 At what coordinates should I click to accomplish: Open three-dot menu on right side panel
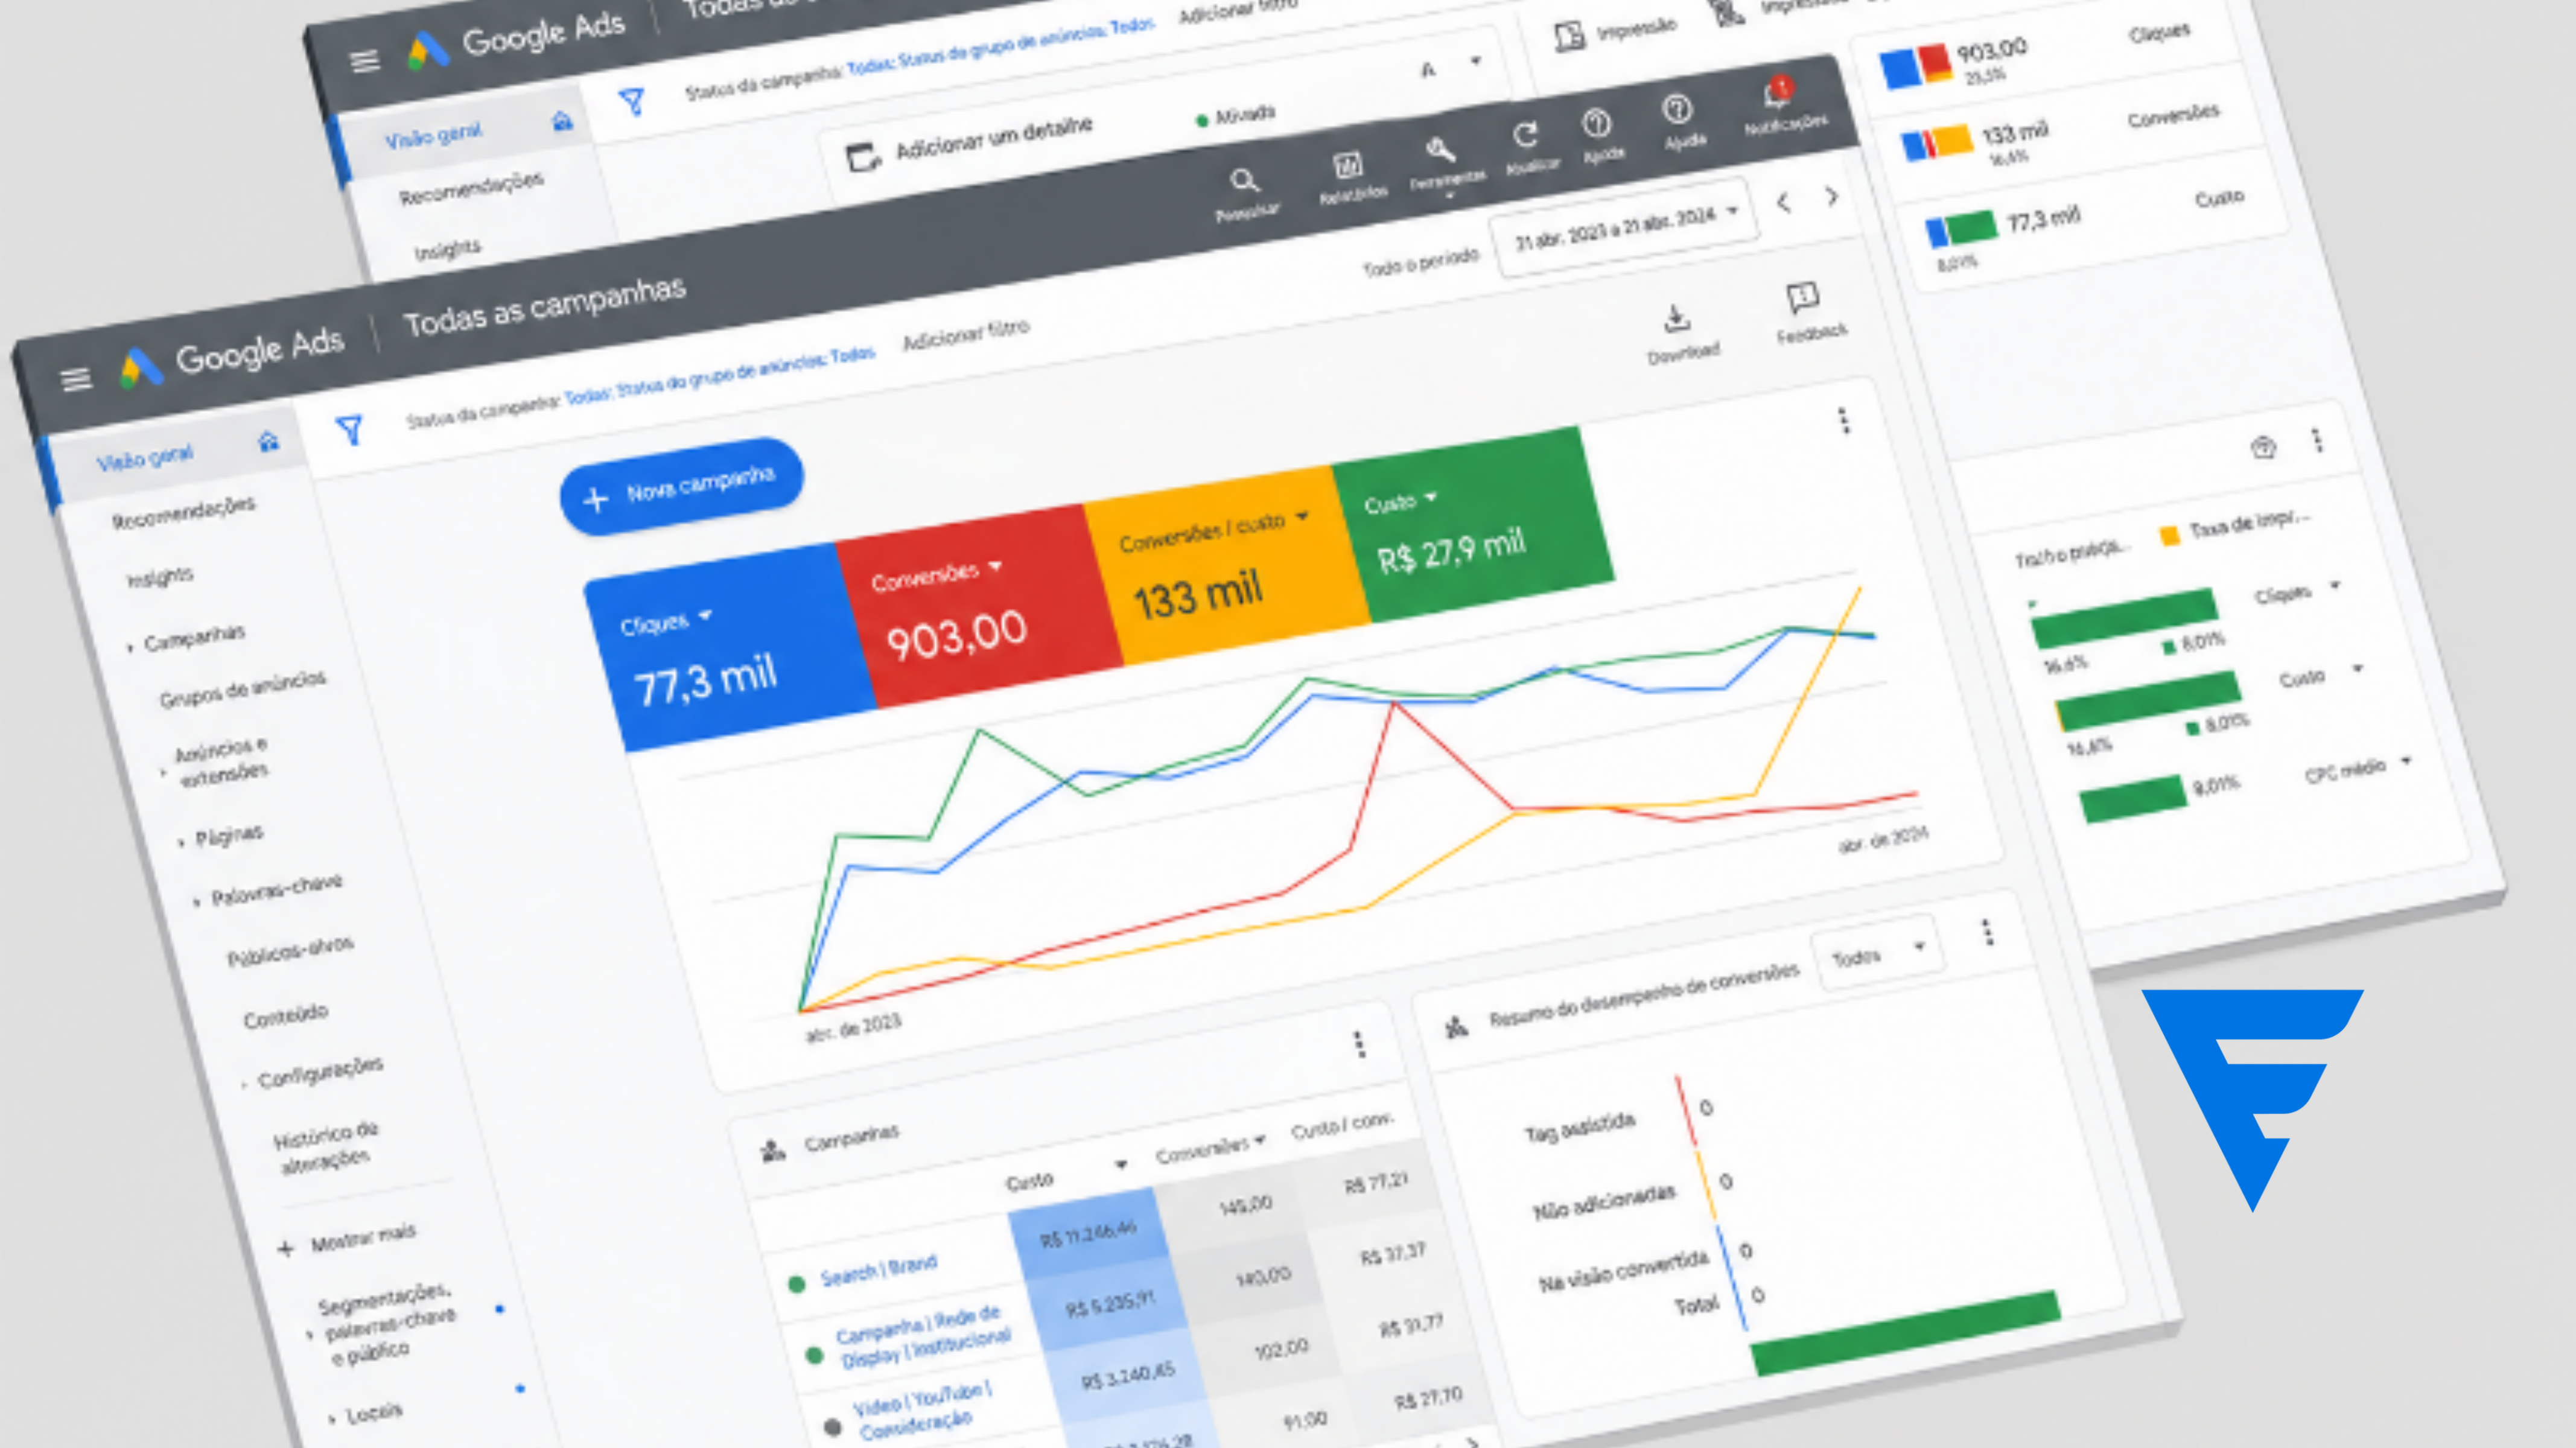tap(2317, 440)
